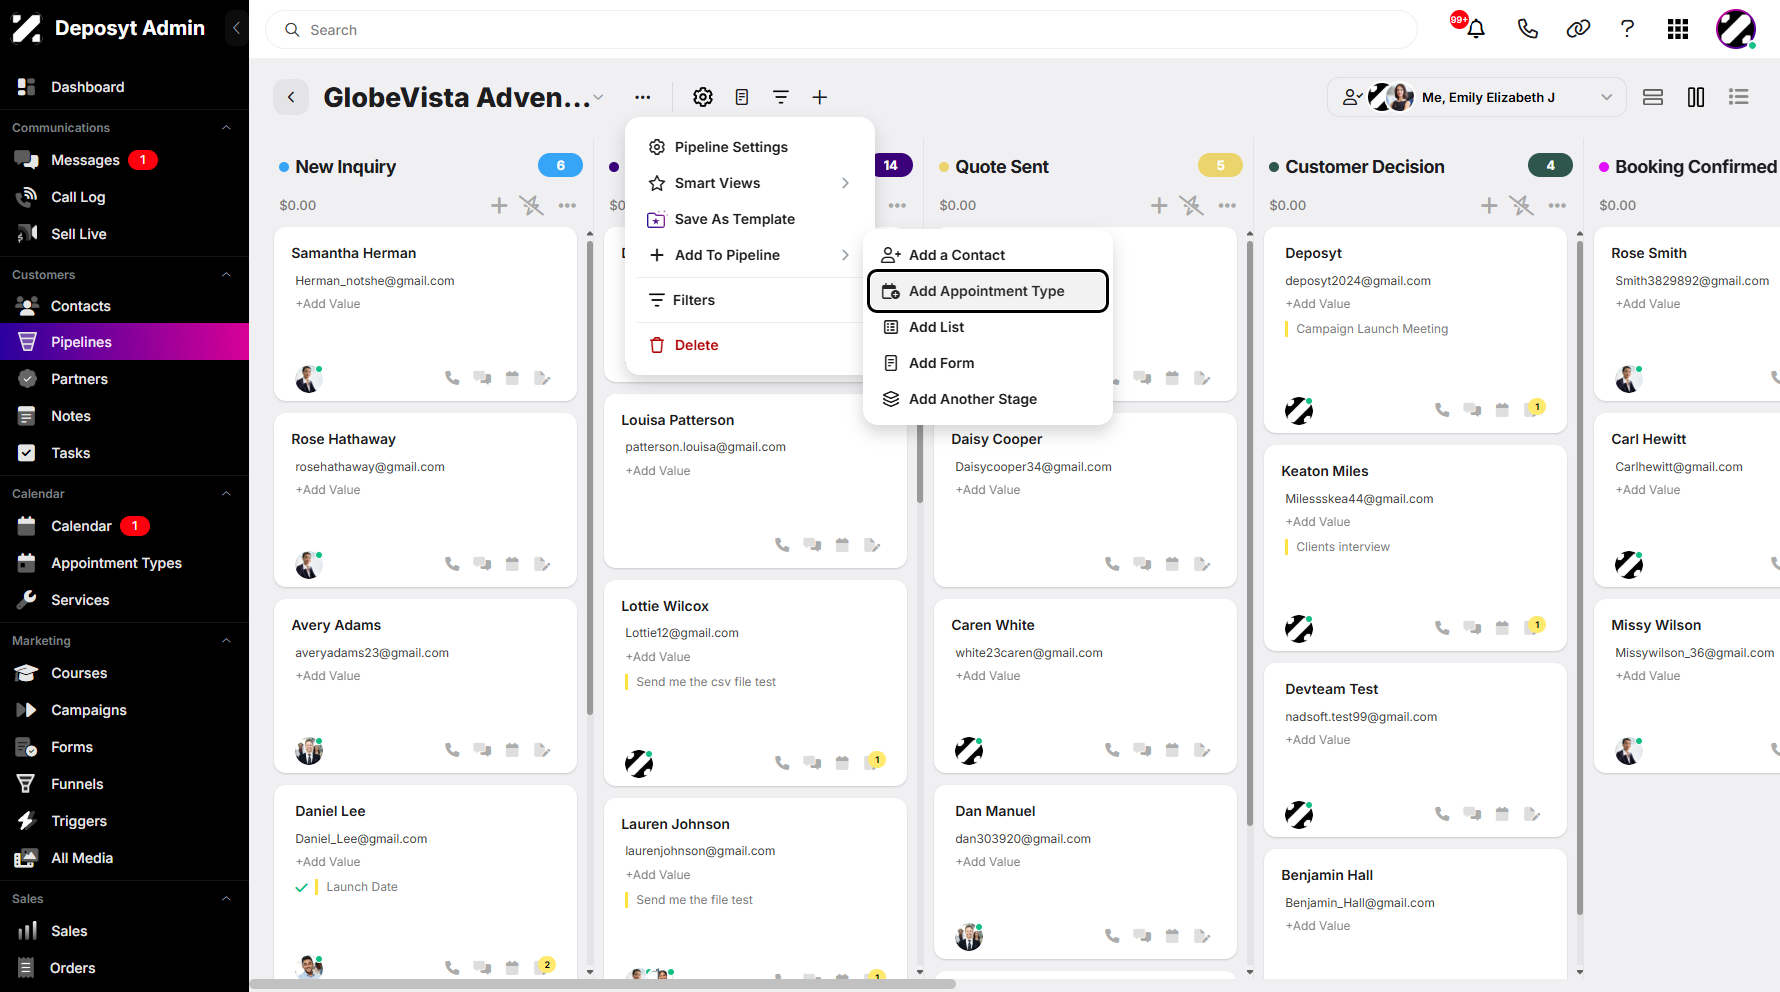The width and height of the screenshot is (1780, 992).
Task: Open Pipeline Settings menu entry
Action: [750, 147]
